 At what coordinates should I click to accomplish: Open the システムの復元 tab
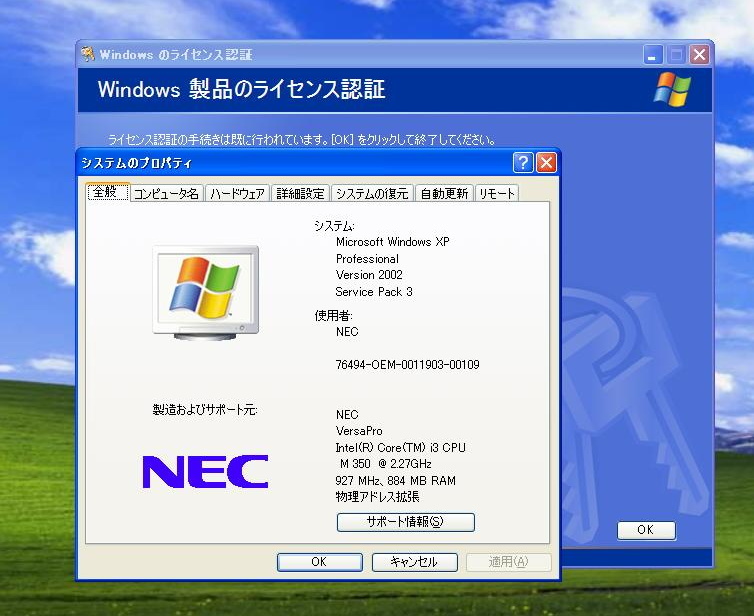click(x=372, y=194)
